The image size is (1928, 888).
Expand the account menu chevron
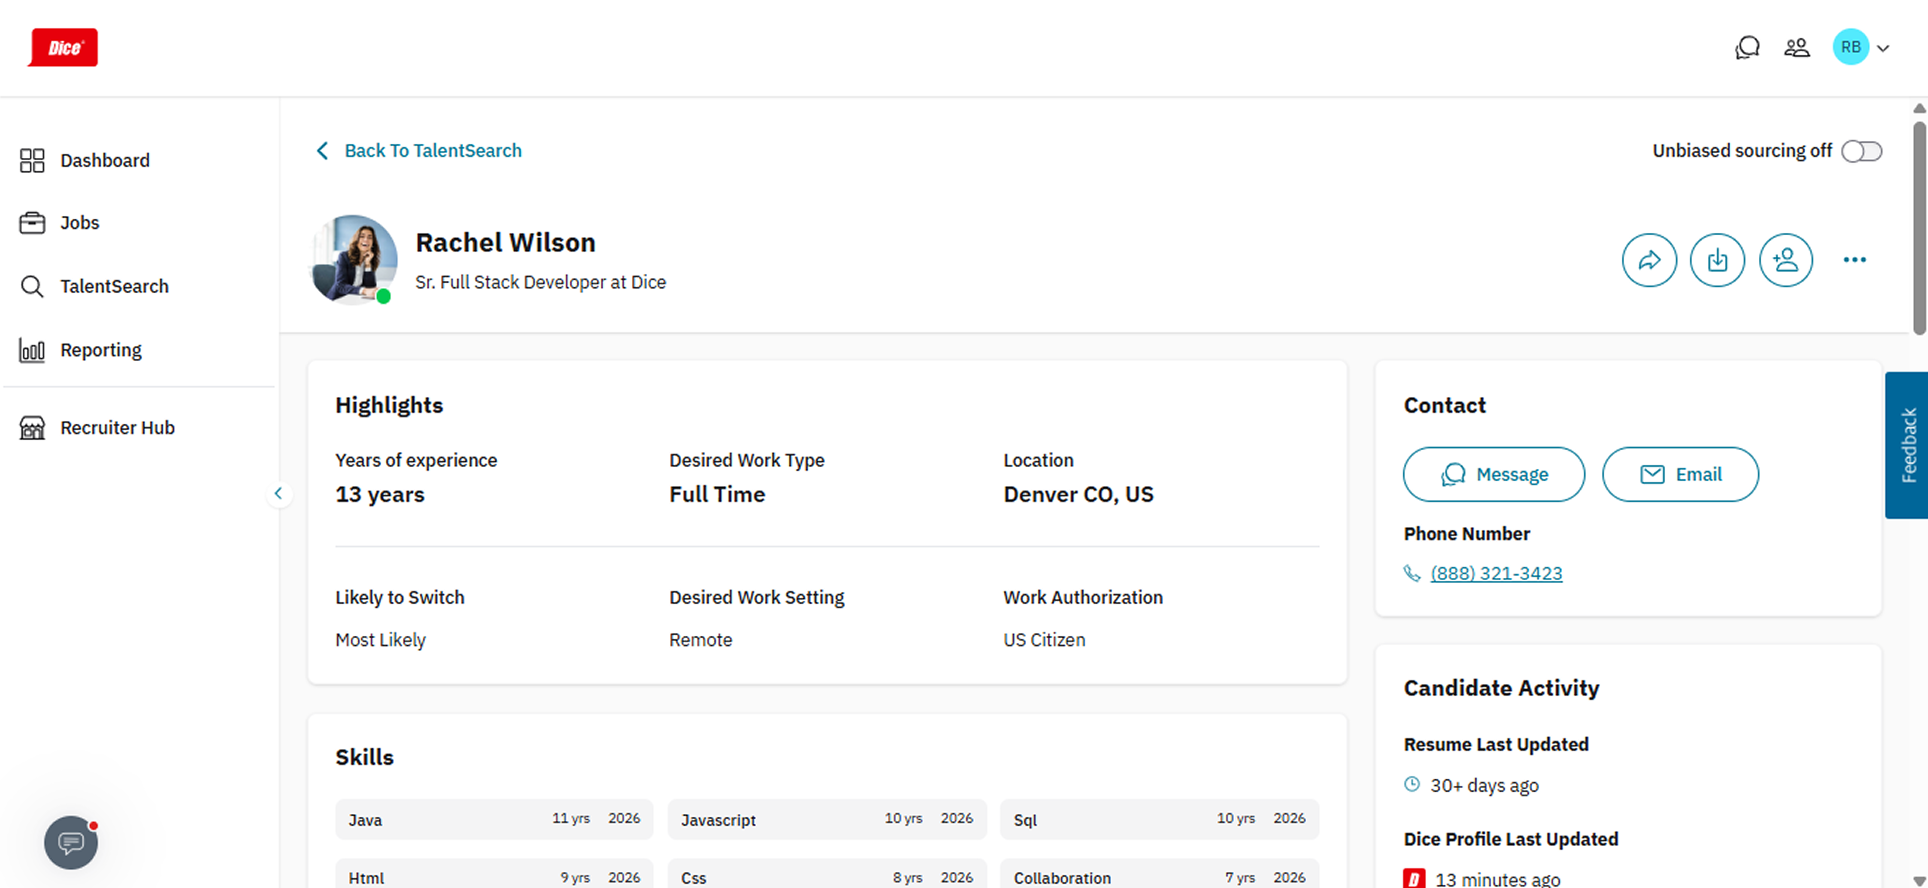click(x=1883, y=48)
